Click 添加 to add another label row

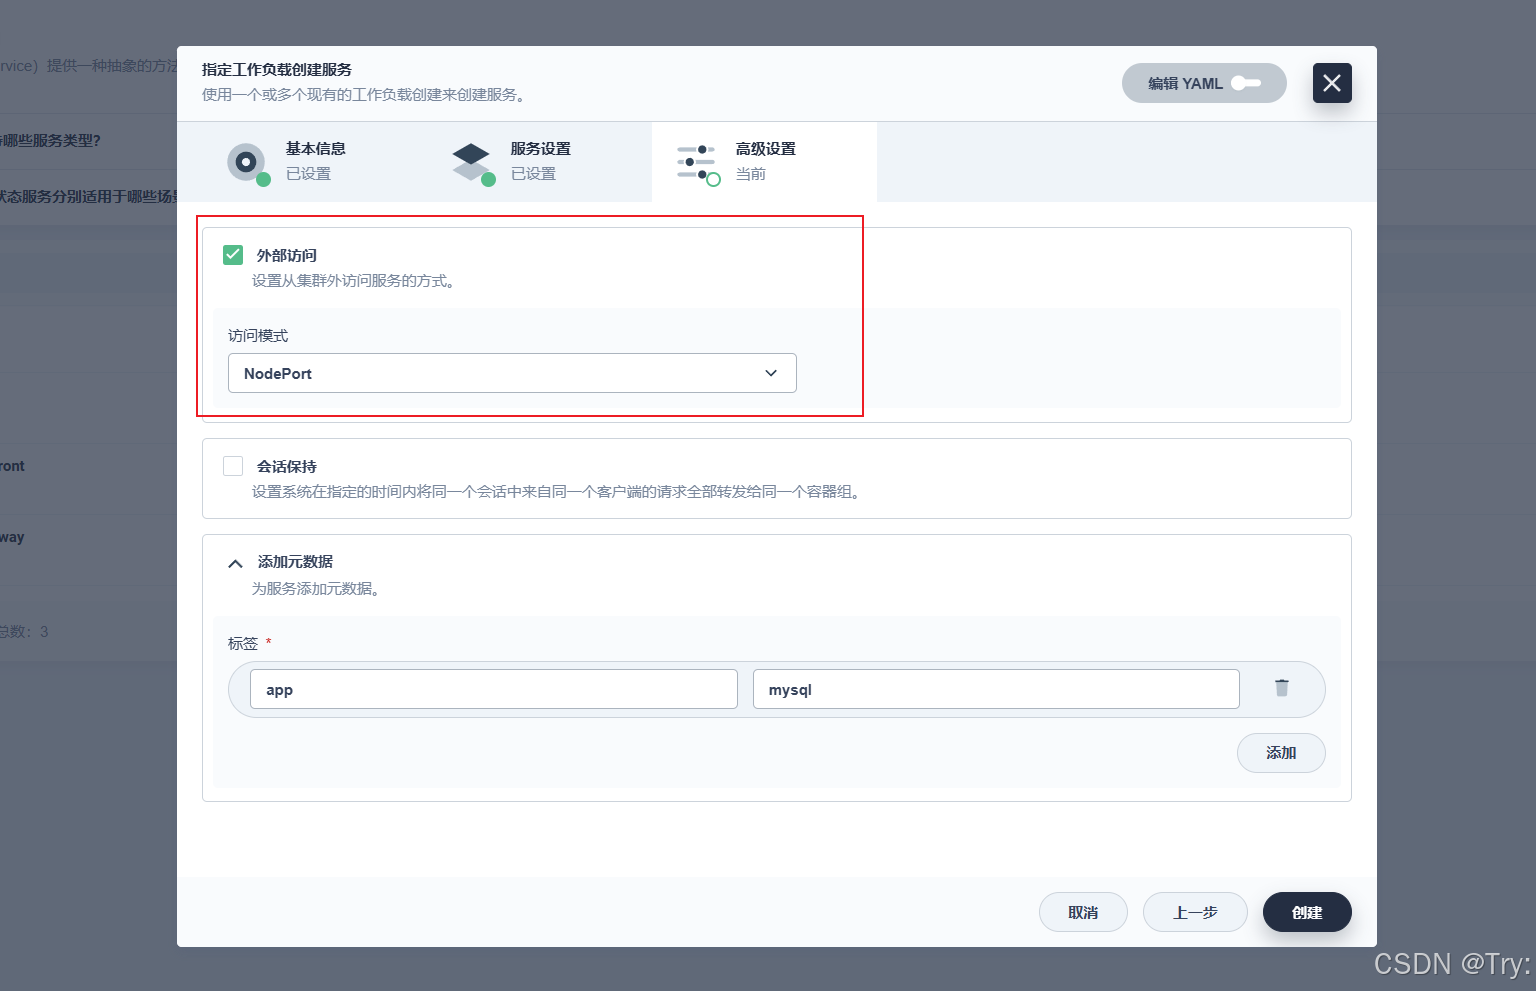[1280, 752]
